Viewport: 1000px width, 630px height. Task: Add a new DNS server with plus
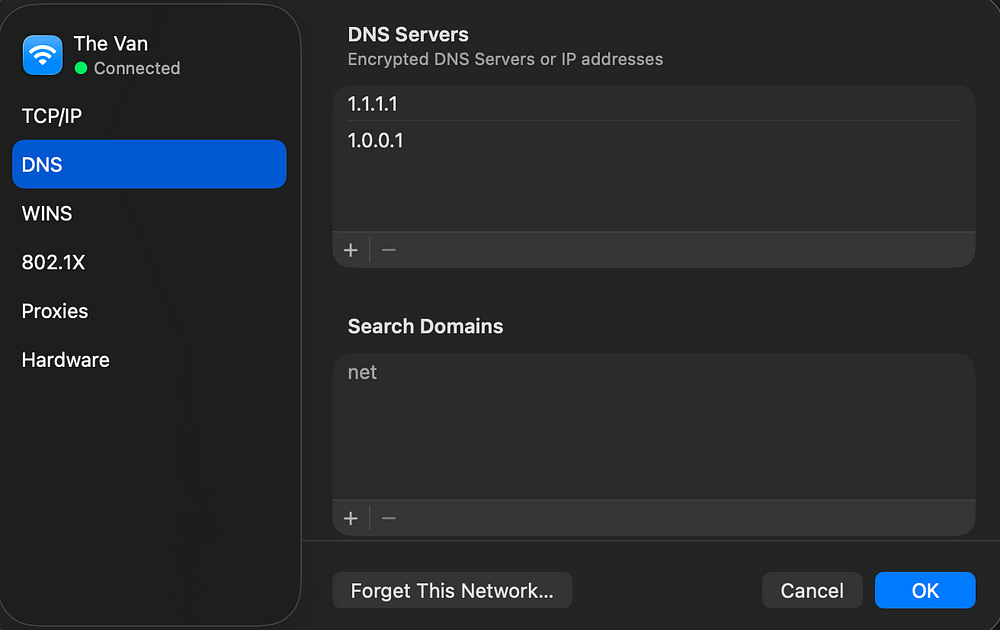coord(351,250)
